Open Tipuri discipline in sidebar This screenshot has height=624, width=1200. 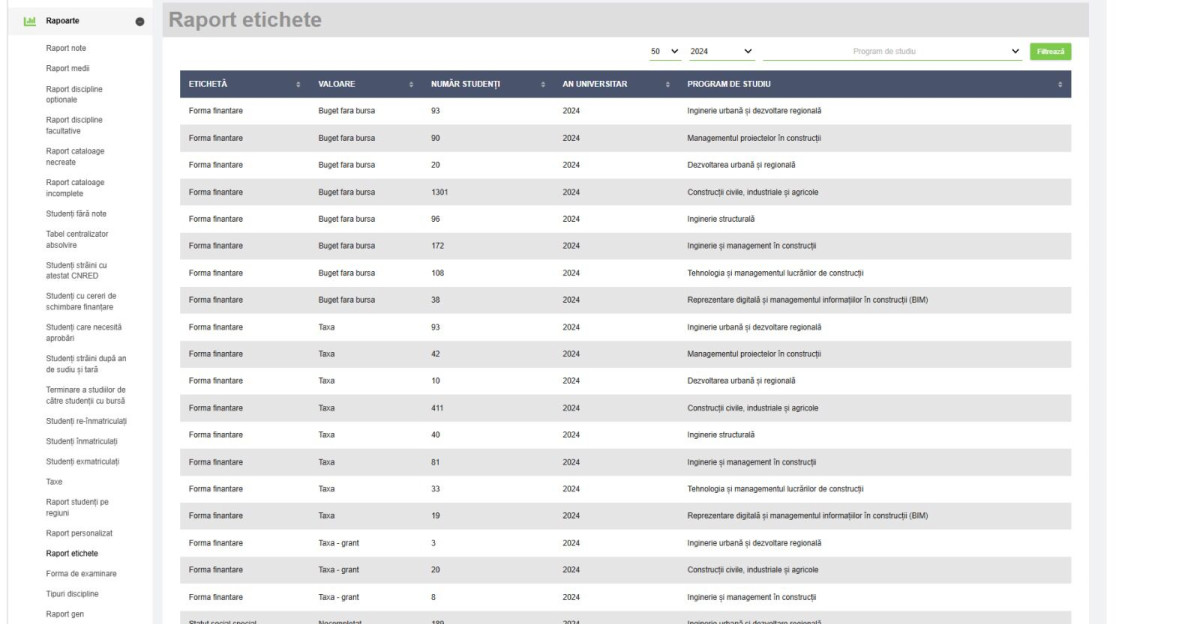72,594
